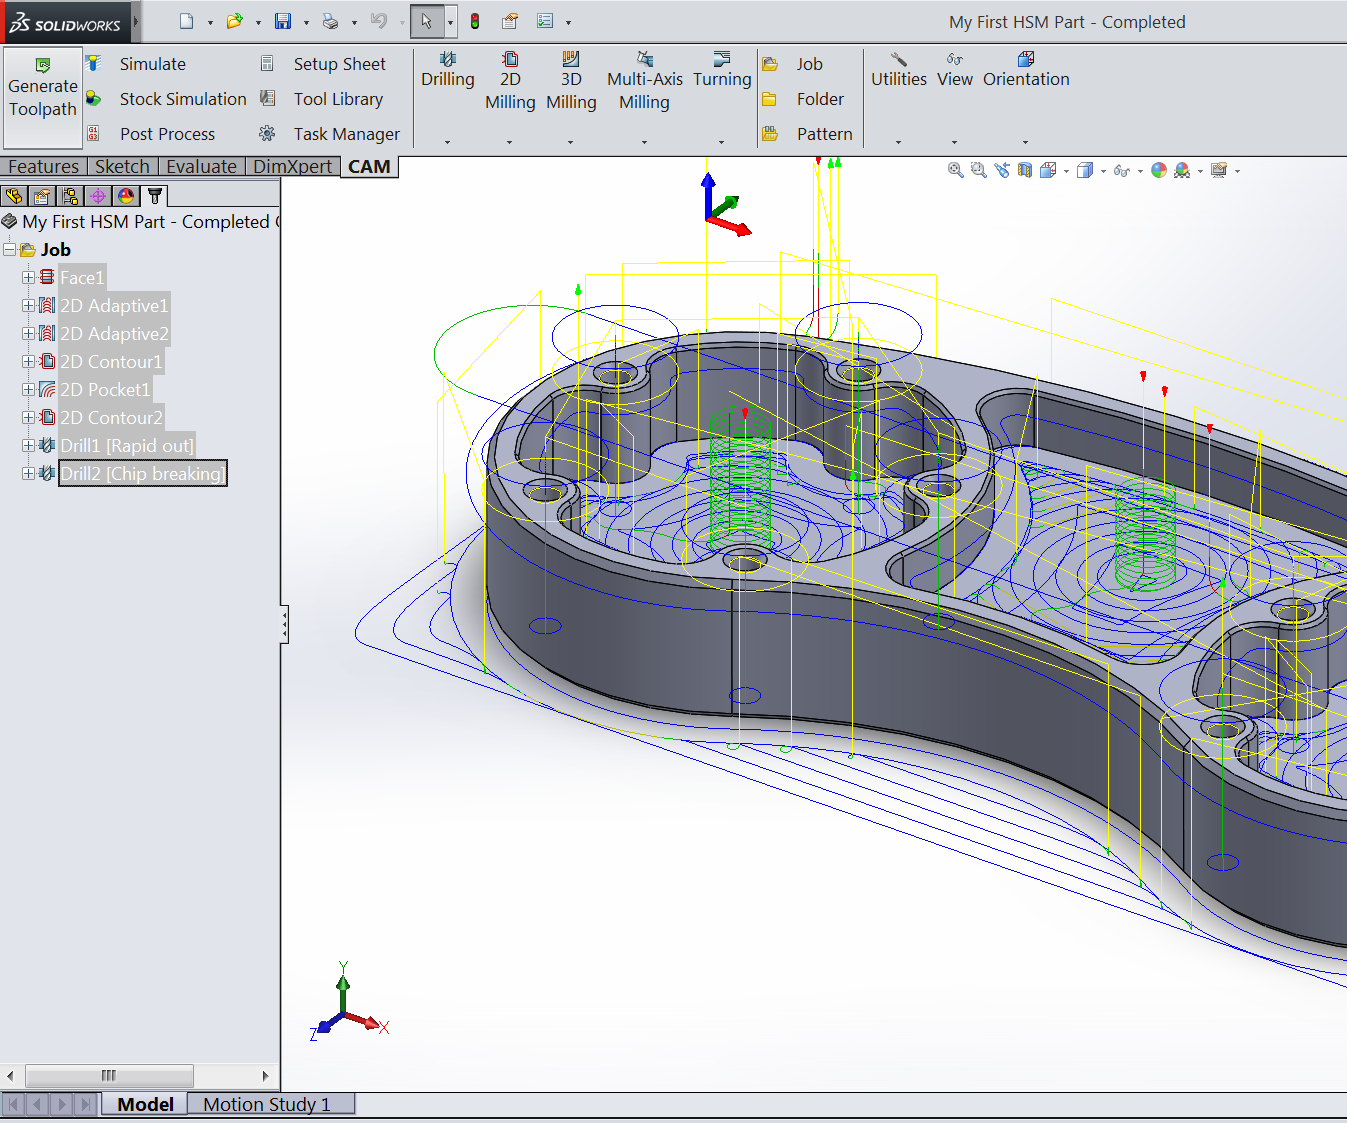Image resolution: width=1347 pixels, height=1123 pixels.
Task: Save the document
Action: [283, 21]
